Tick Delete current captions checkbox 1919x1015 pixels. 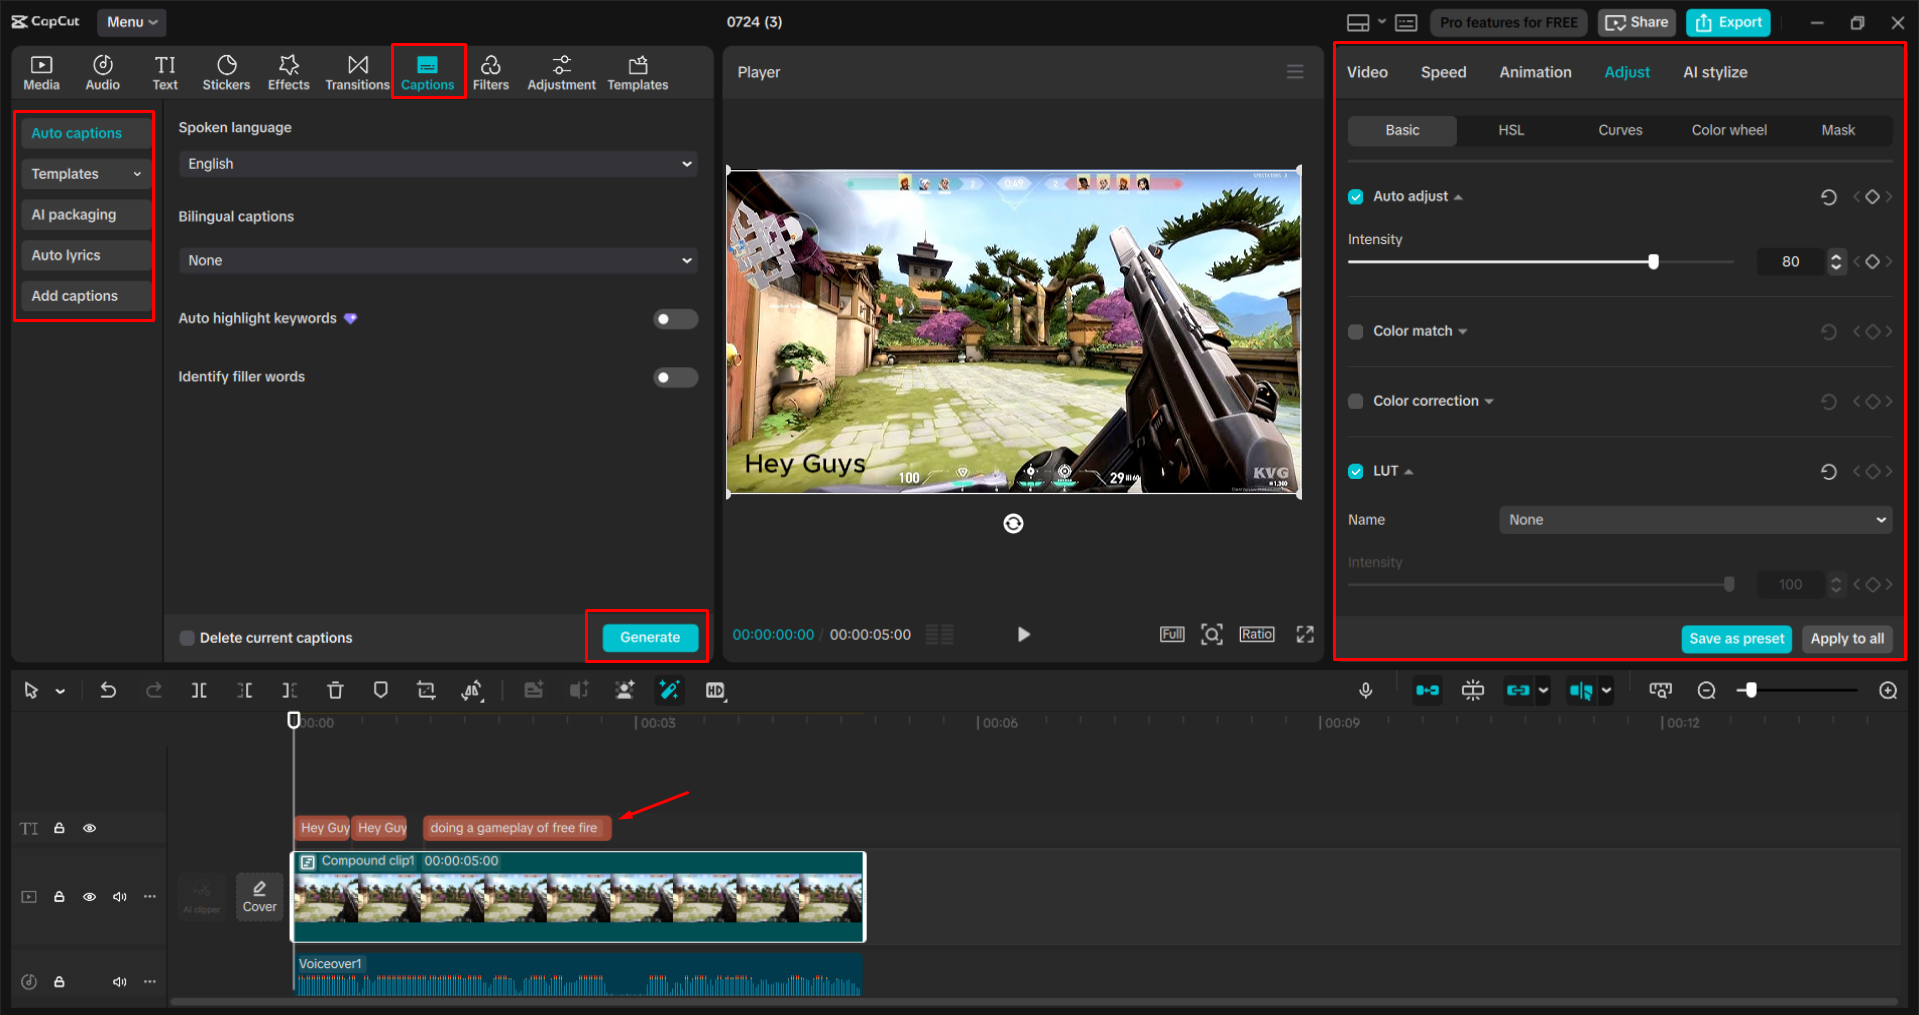coord(187,638)
